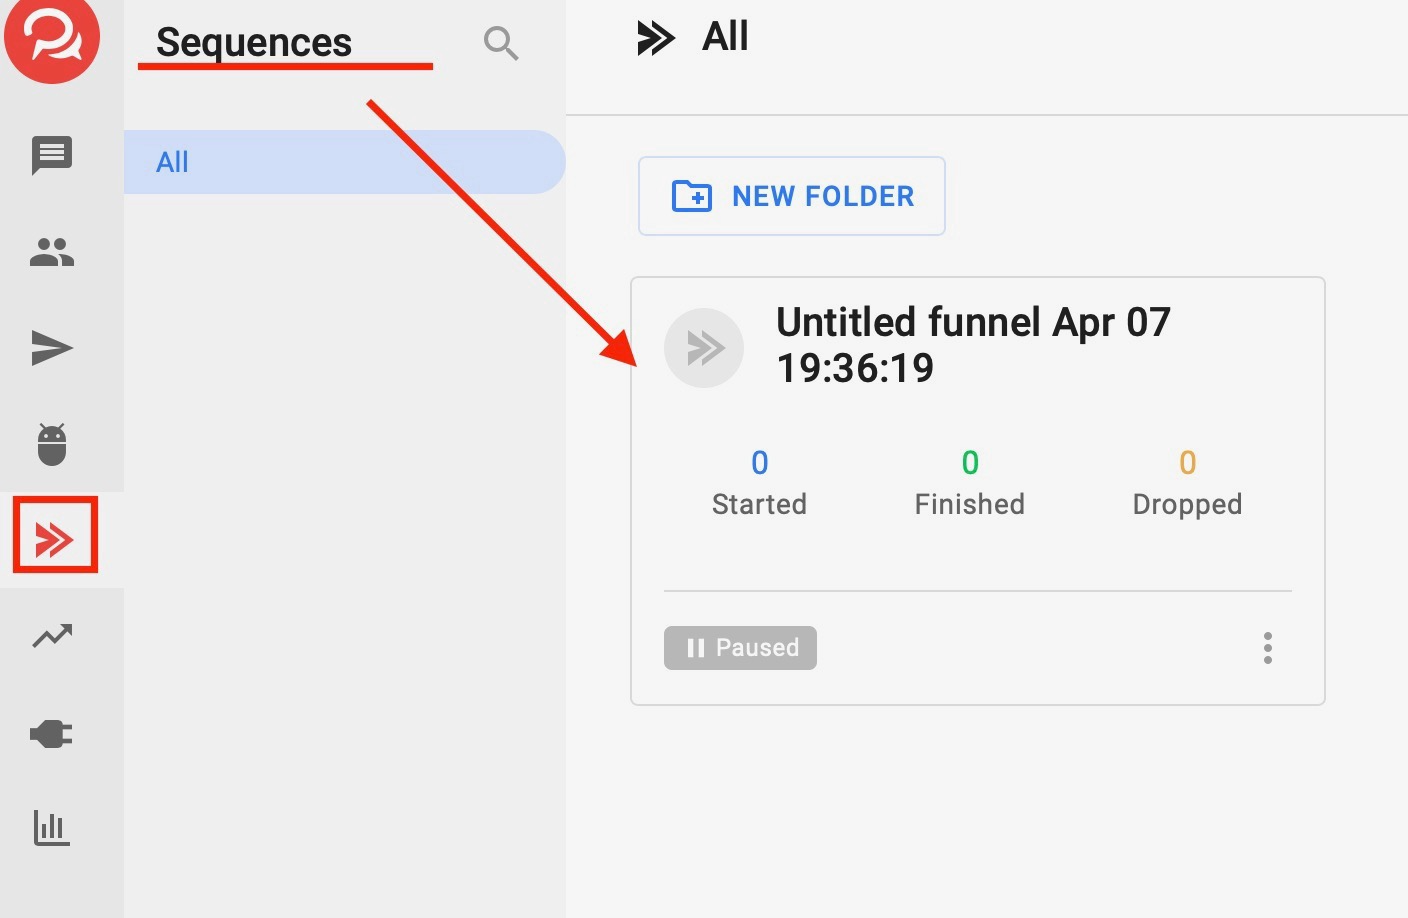Open the Integrations plug icon
Viewport: 1408px width, 918px height.
(52, 734)
